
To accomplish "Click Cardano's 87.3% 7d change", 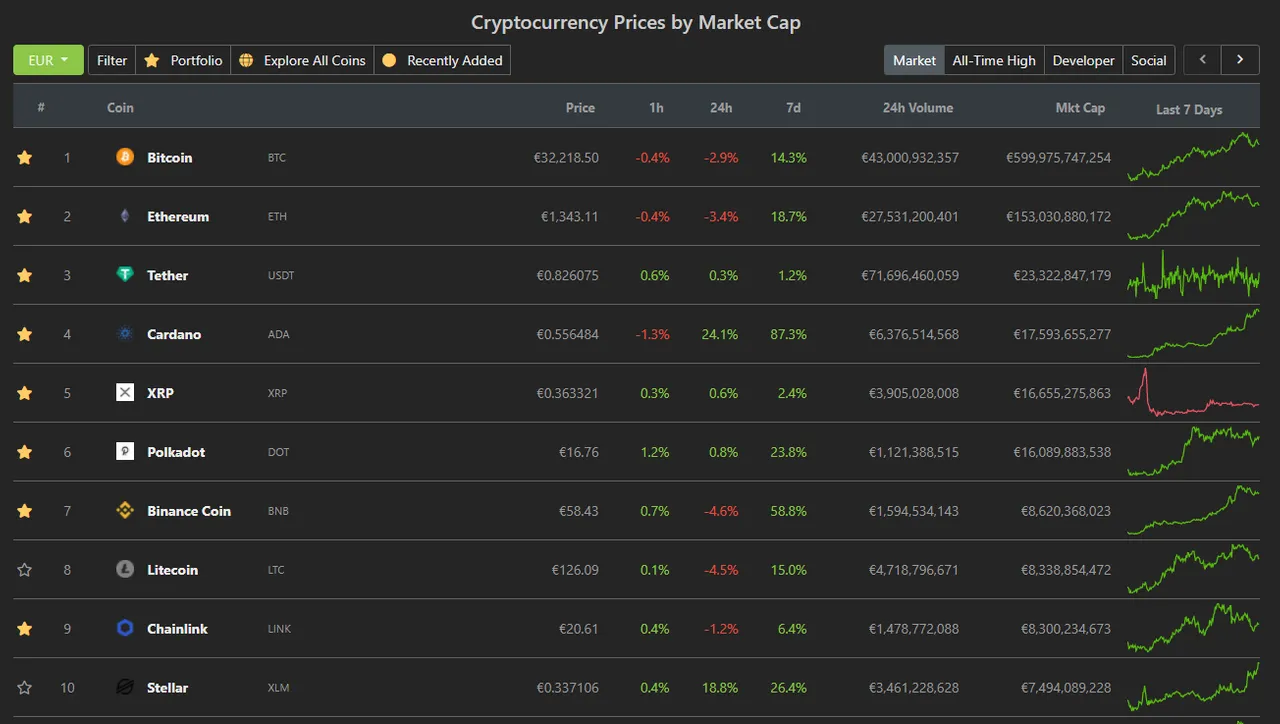I will coord(789,334).
